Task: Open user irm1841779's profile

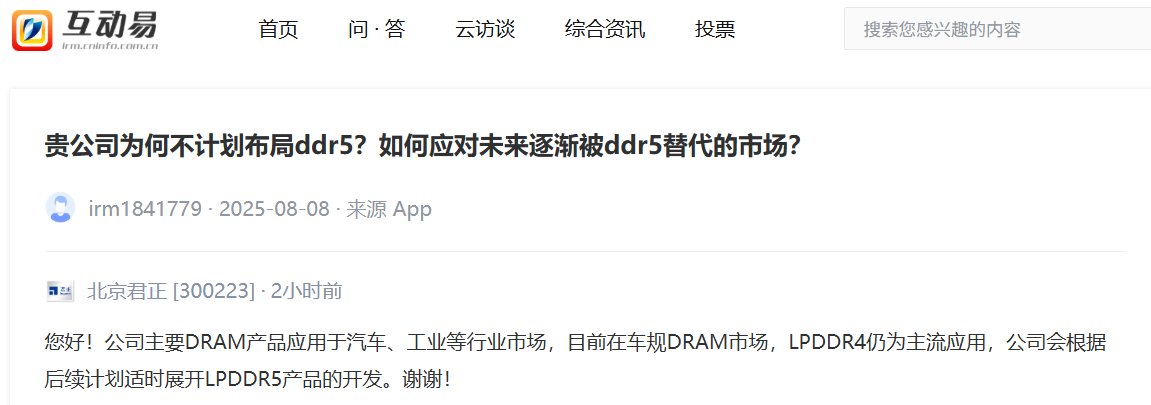Action: pyautogui.click(x=145, y=209)
